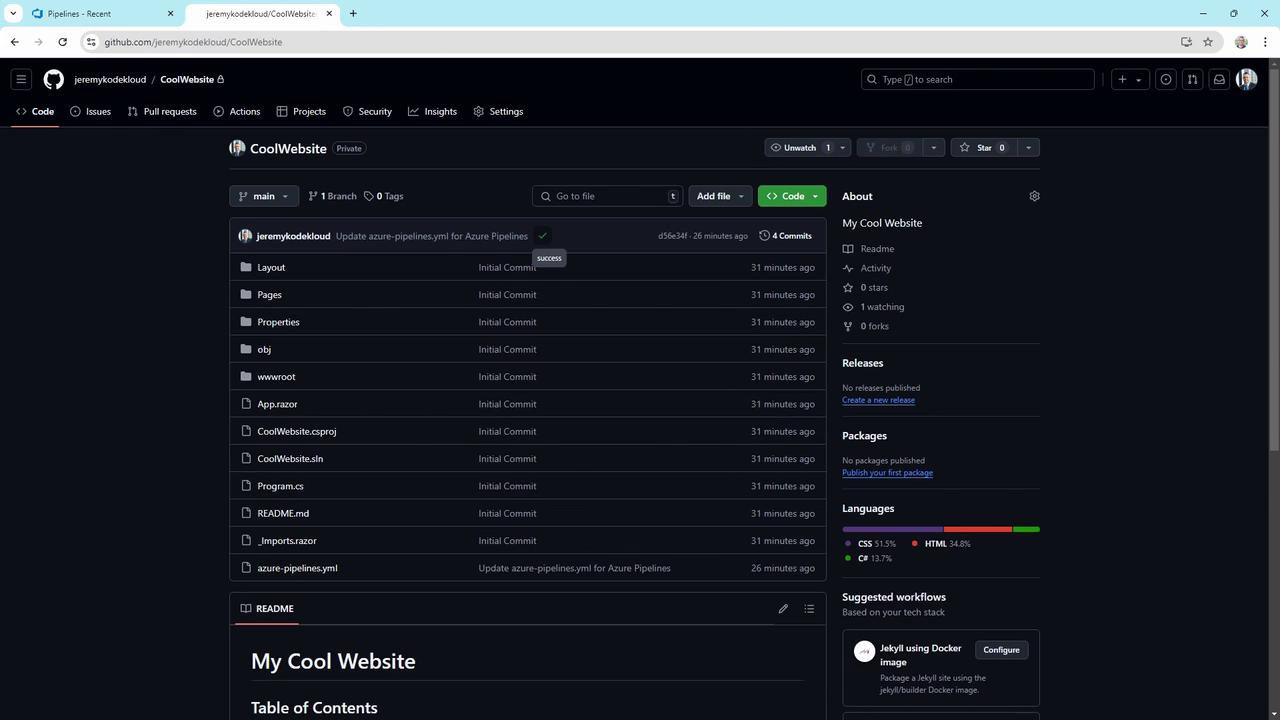Image resolution: width=1280 pixels, height=720 pixels.
Task: Open the repository Settings tab
Action: tap(498, 111)
